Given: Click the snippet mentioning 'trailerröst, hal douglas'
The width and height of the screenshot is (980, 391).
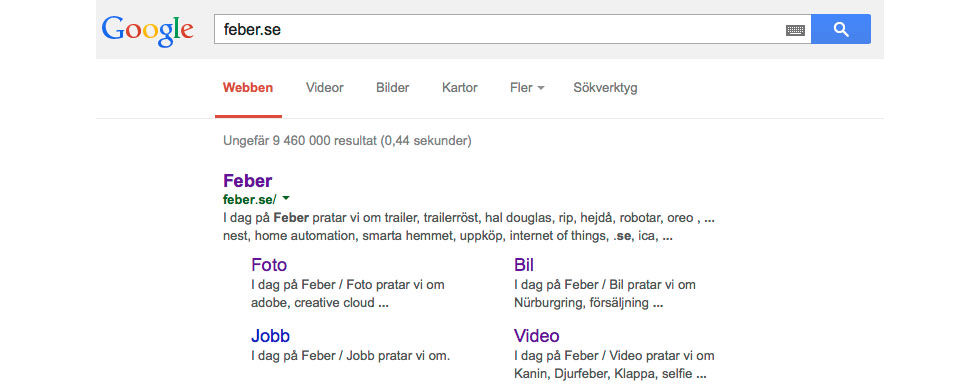Looking at the screenshot, I should [469, 218].
